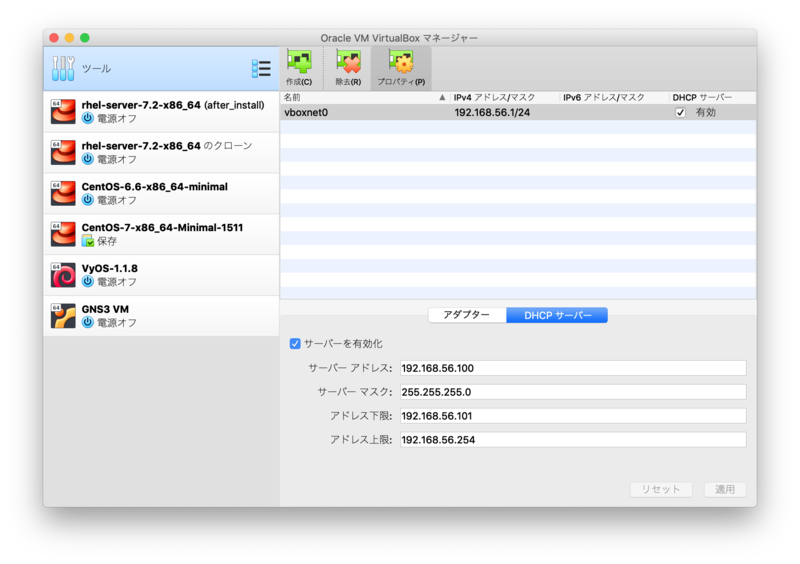Close the VirtualBox Manager window
This screenshot has width=800, height=564.
(54, 38)
